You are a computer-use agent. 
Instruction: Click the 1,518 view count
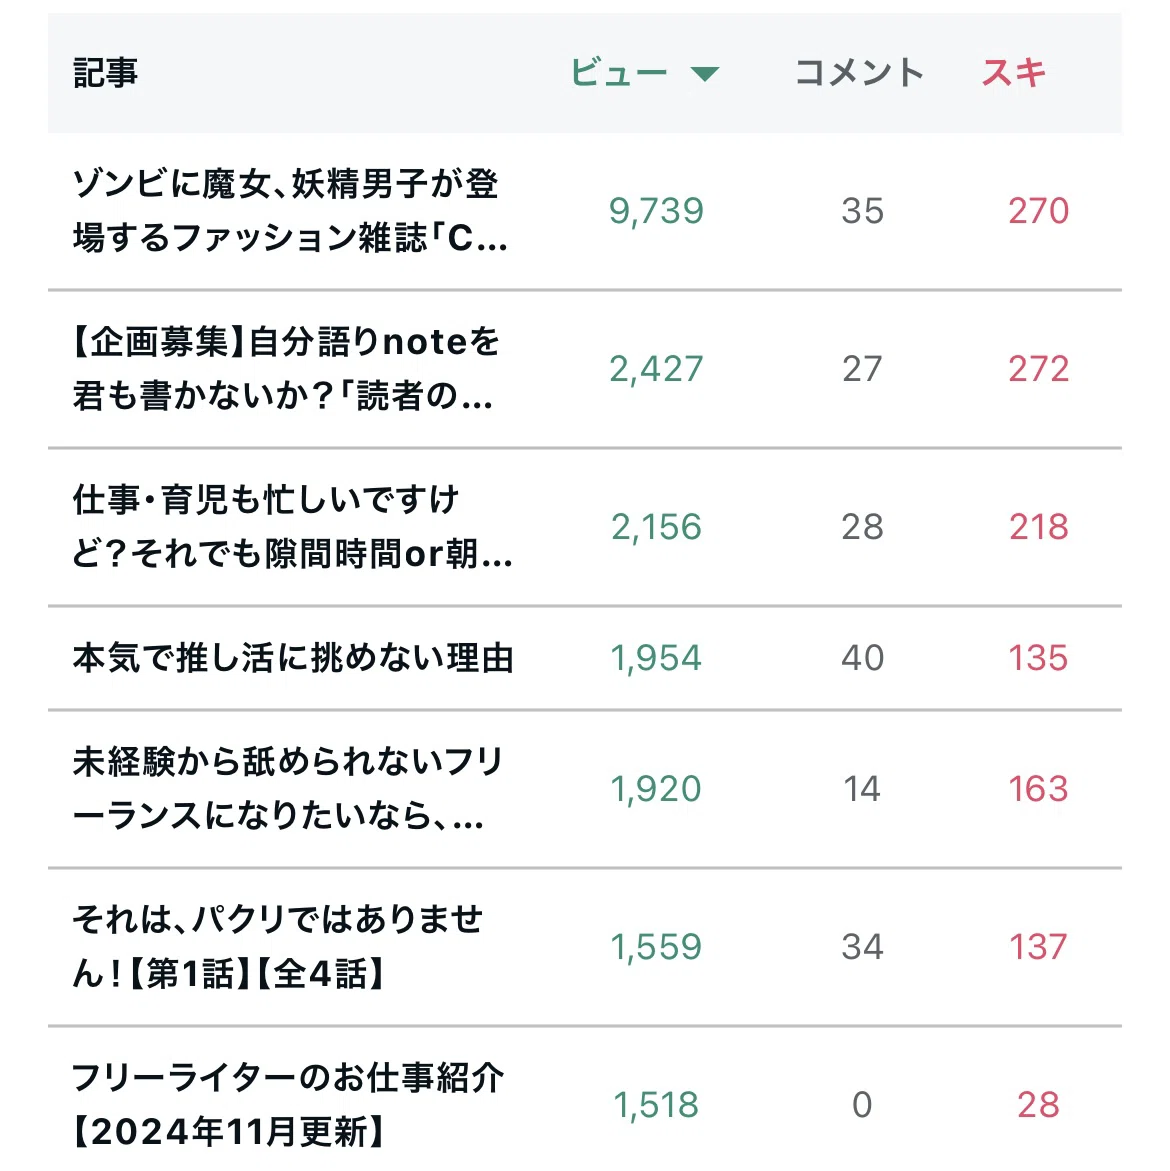coord(656,1105)
